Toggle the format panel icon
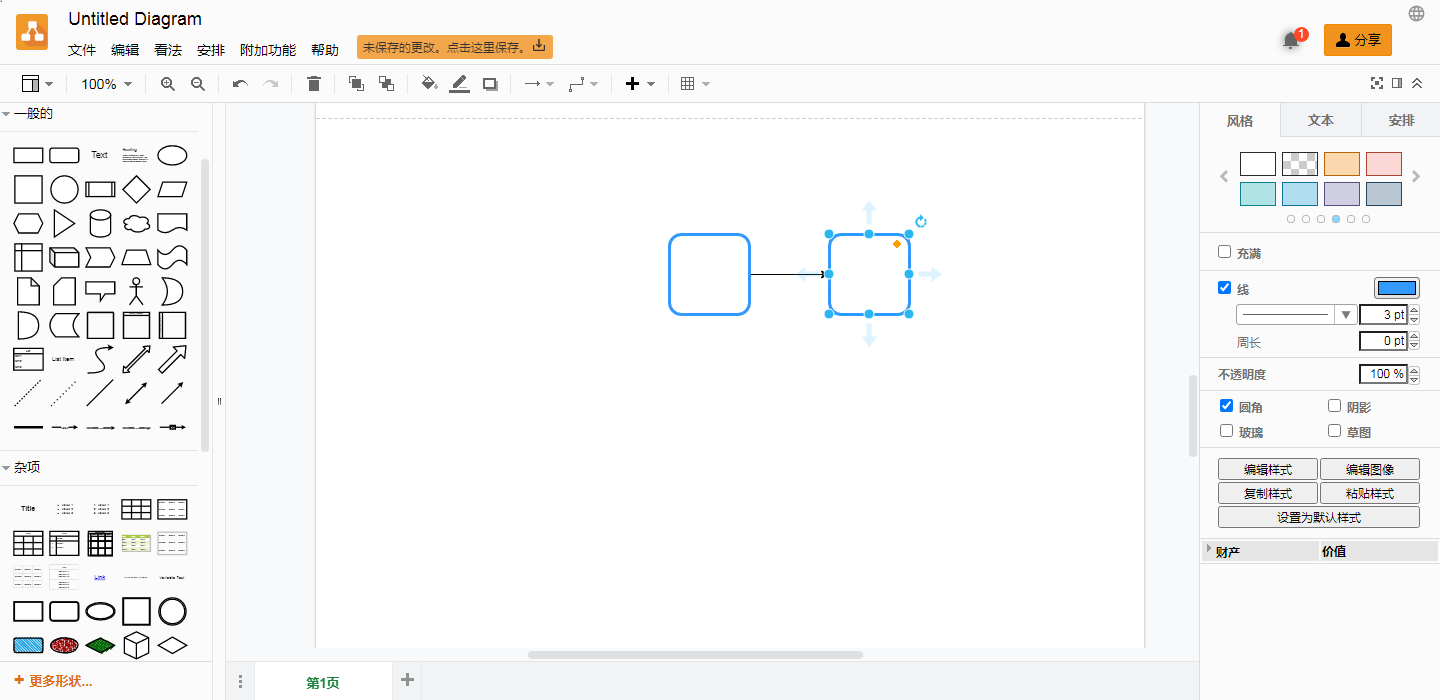 1397,83
